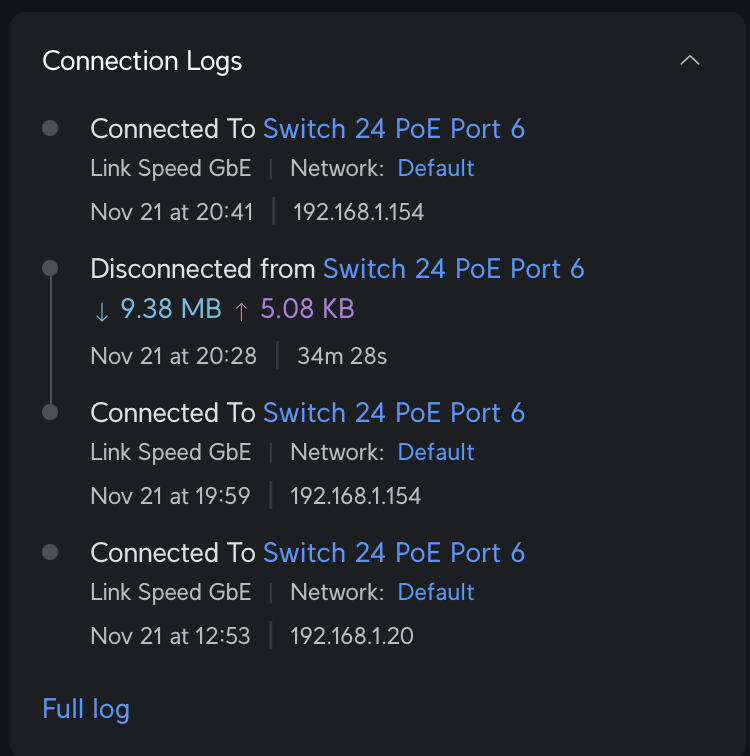Click the IP address 192.168.1.20
This screenshot has width=750, height=756.
click(x=351, y=635)
